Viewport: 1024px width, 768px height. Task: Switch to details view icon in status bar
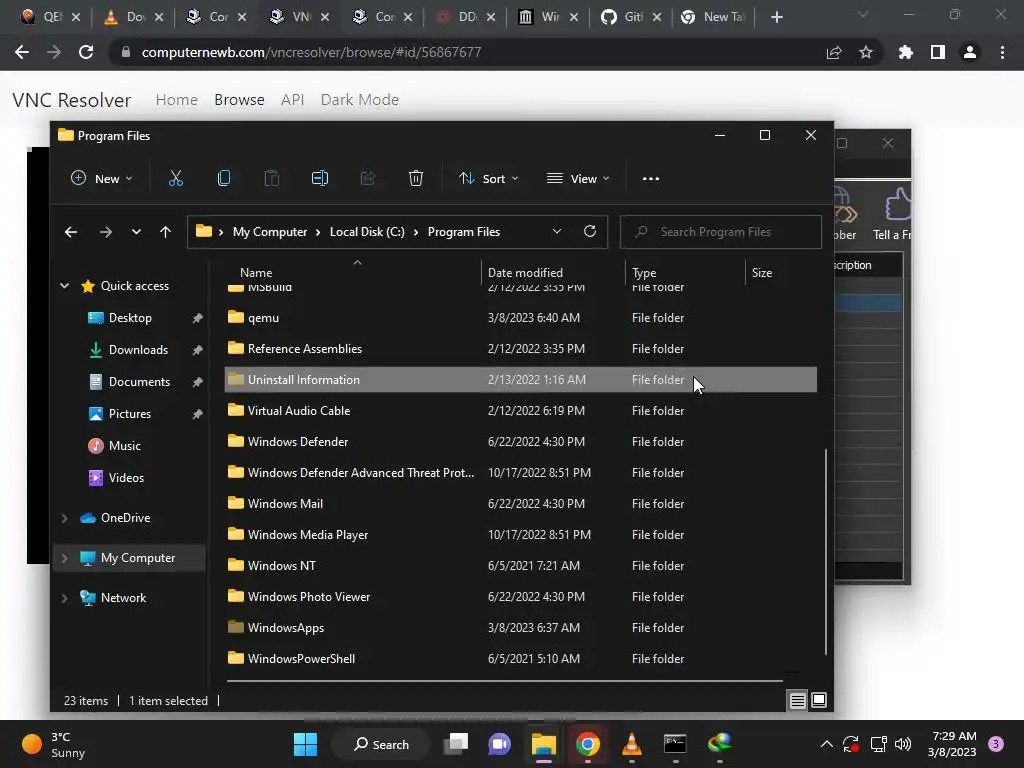pos(797,701)
